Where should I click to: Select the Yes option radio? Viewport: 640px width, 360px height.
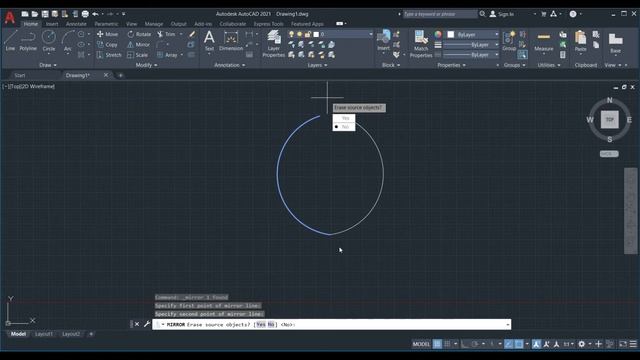click(344, 118)
